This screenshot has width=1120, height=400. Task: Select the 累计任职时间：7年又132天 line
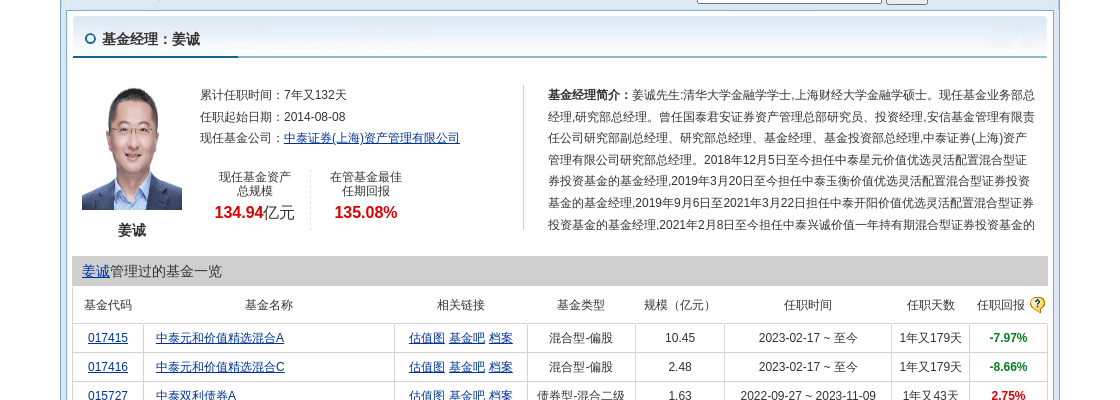pyautogui.click(x=273, y=95)
